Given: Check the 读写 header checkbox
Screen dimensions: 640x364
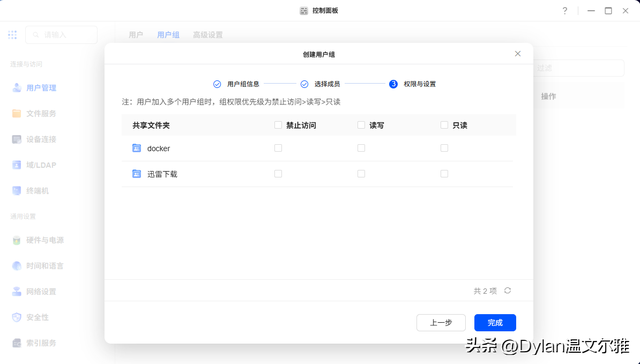Looking at the screenshot, I should tap(361, 124).
